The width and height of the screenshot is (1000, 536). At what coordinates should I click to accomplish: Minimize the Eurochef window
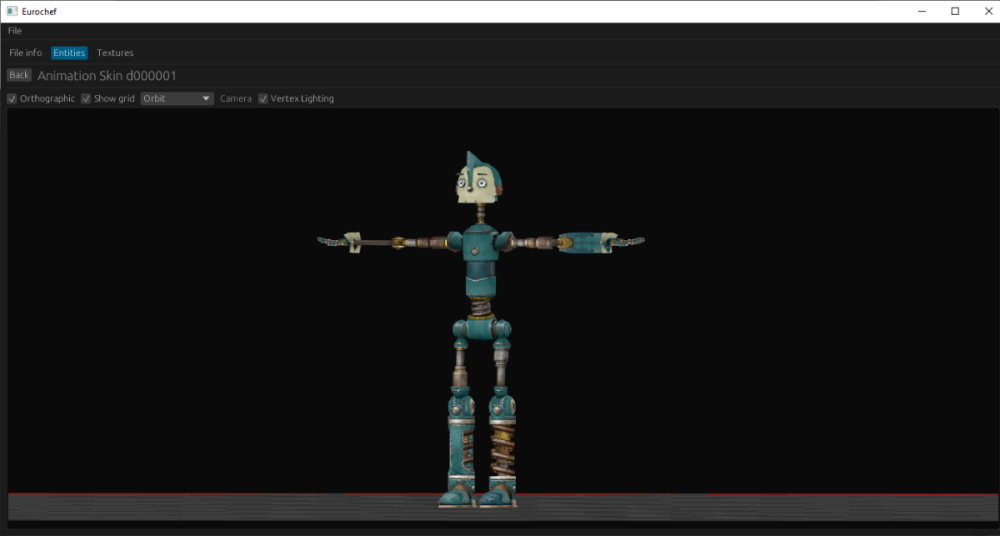[922, 11]
